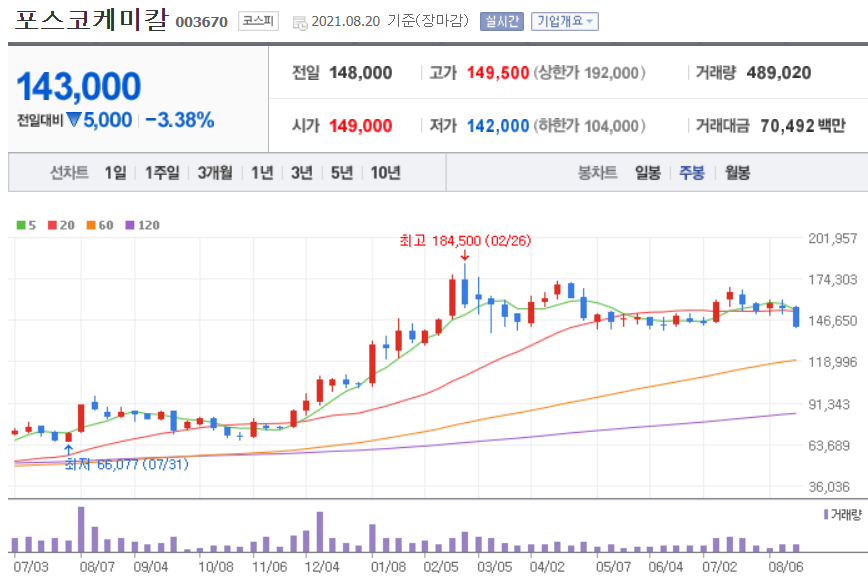The image size is (868, 580).
Task: Click the 63,689 y-axis label
Action: (829, 446)
